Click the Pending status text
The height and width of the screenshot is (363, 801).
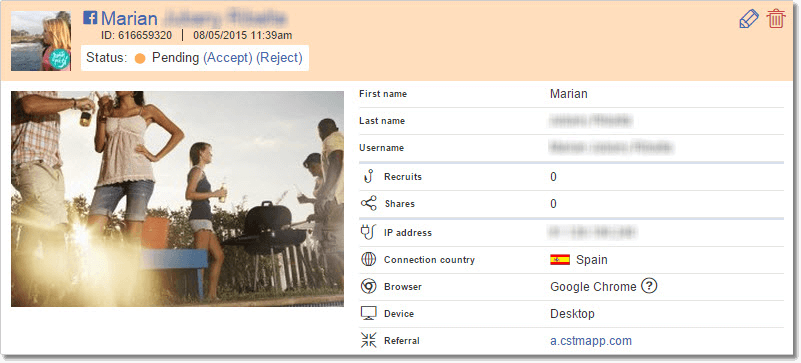pyautogui.click(x=175, y=58)
